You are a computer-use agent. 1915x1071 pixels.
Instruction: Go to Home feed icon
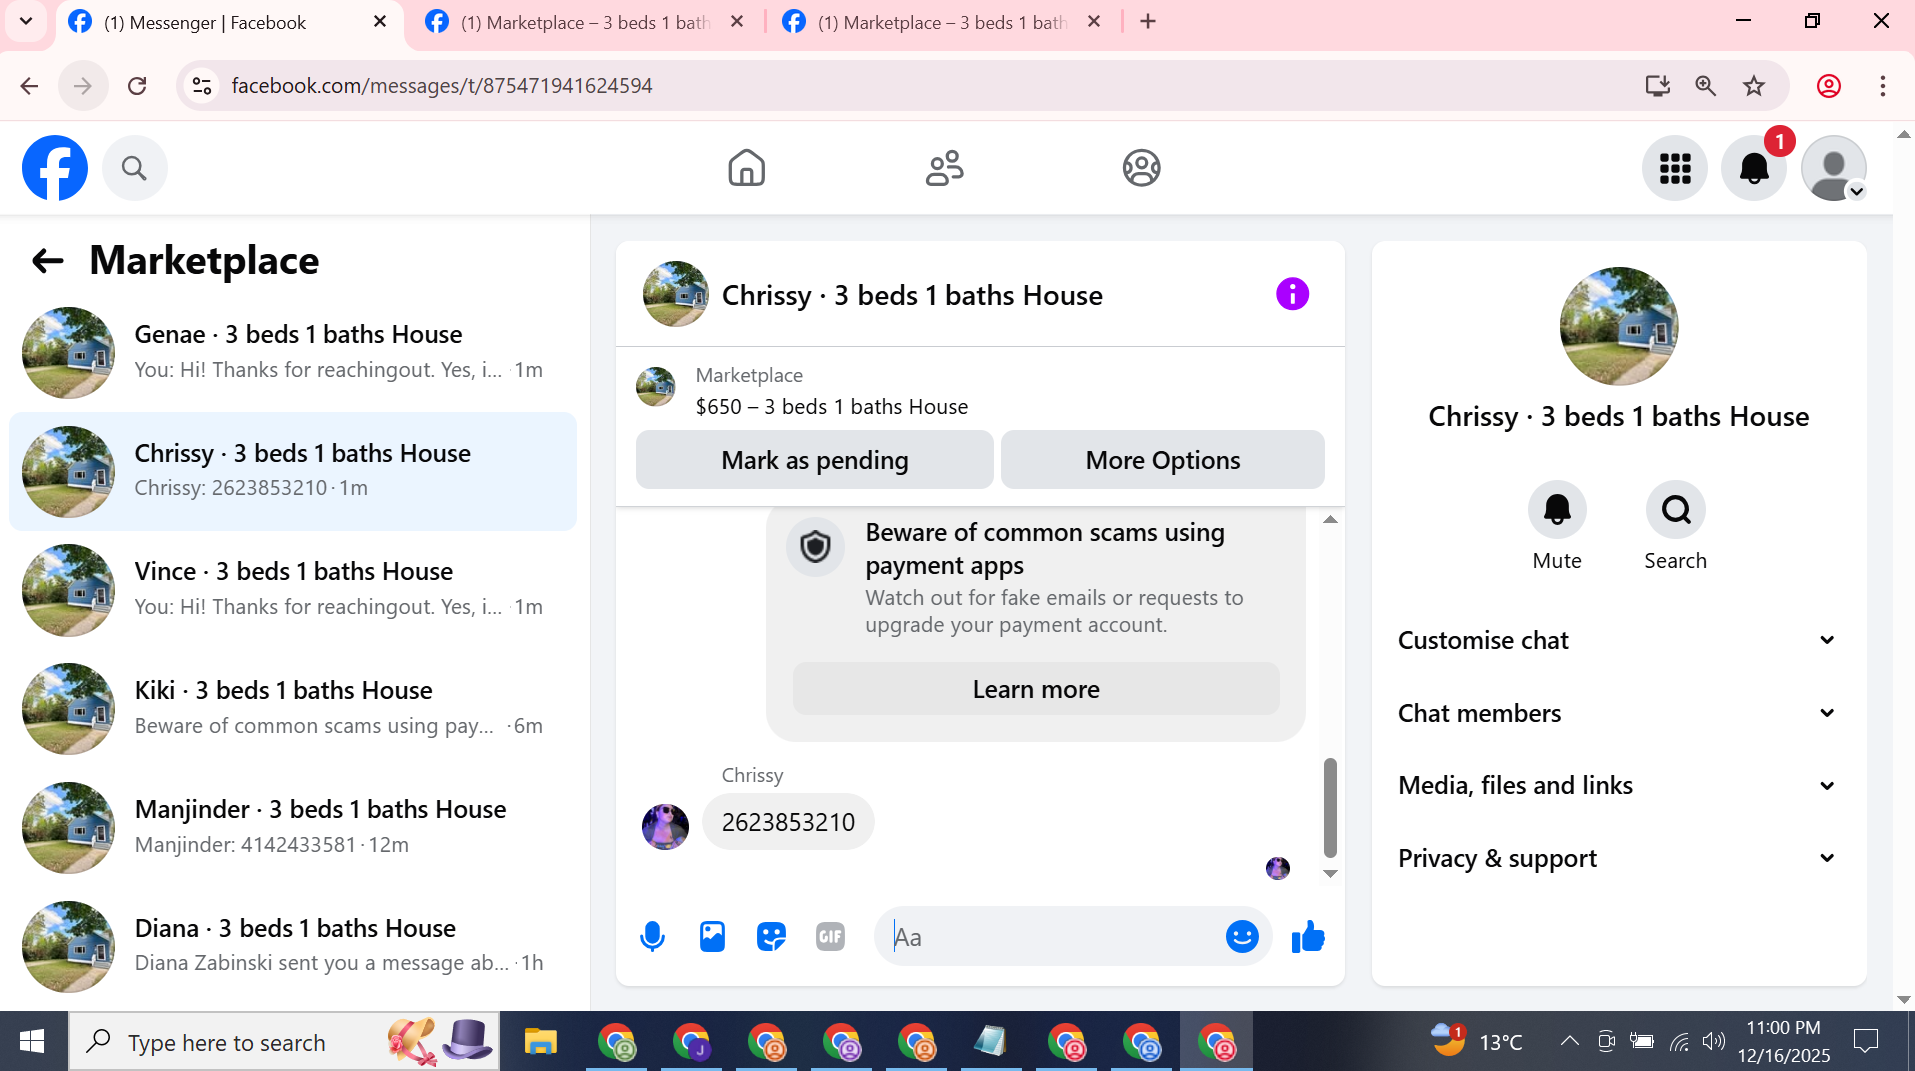click(746, 168)
